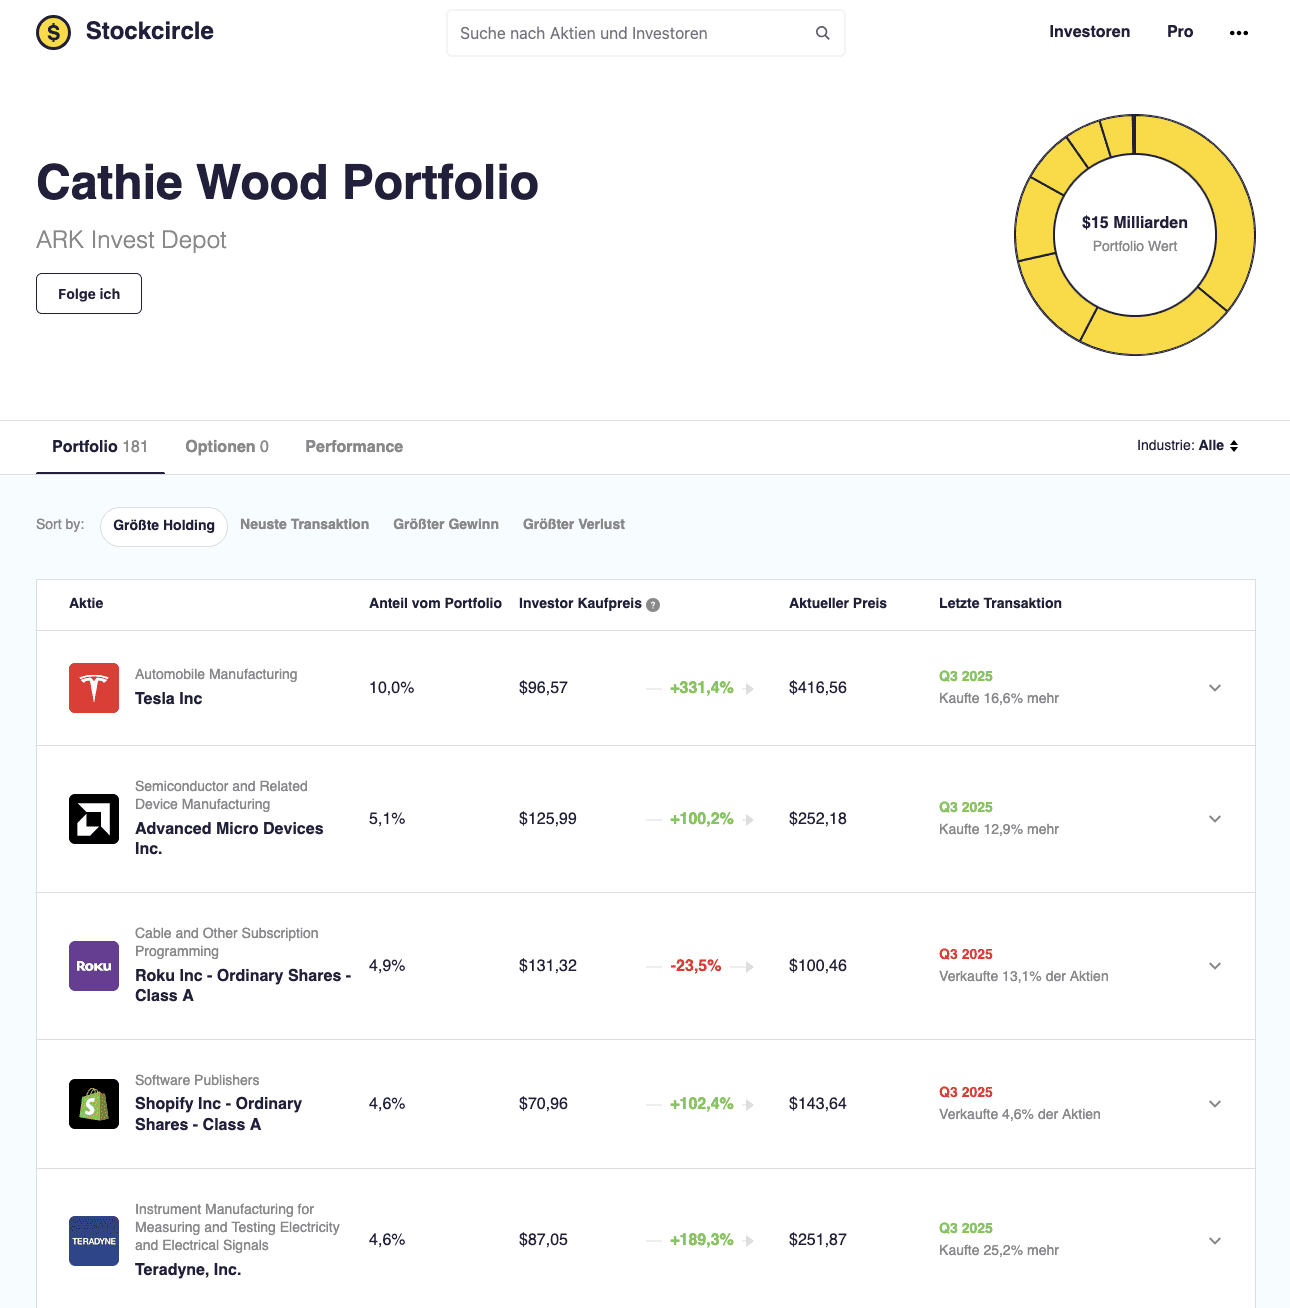
Task: Click the Tesla Inc stock logo
Action: (x=93, y=688)
